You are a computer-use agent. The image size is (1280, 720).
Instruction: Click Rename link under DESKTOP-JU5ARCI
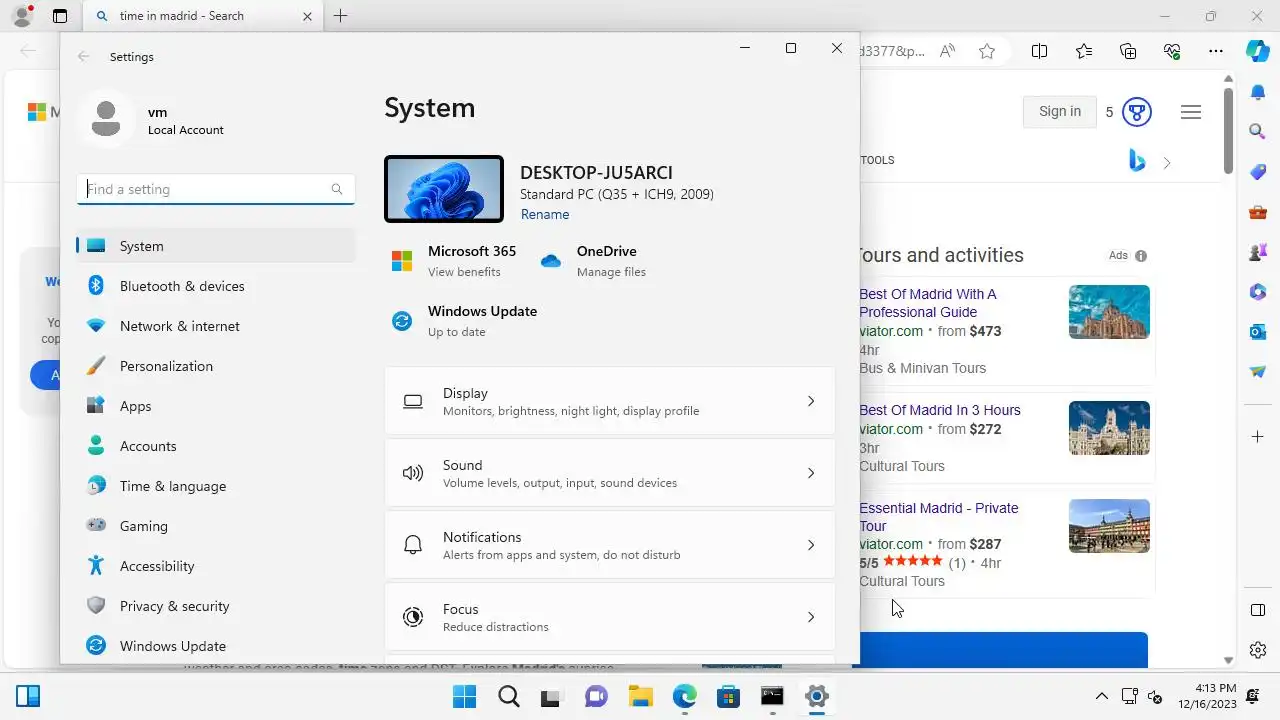click(545, 214)
